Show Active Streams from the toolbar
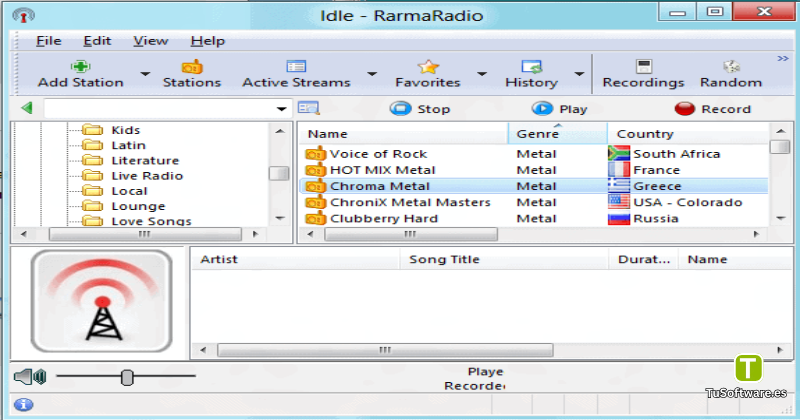Image resolution: width=800 pixels, height=420 pixels. 296,75
